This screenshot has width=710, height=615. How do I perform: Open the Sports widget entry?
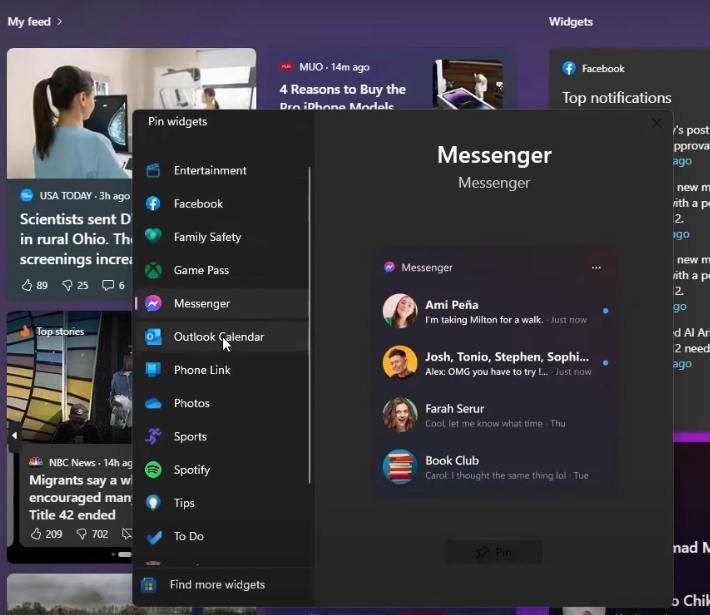[x=190, y=437]
